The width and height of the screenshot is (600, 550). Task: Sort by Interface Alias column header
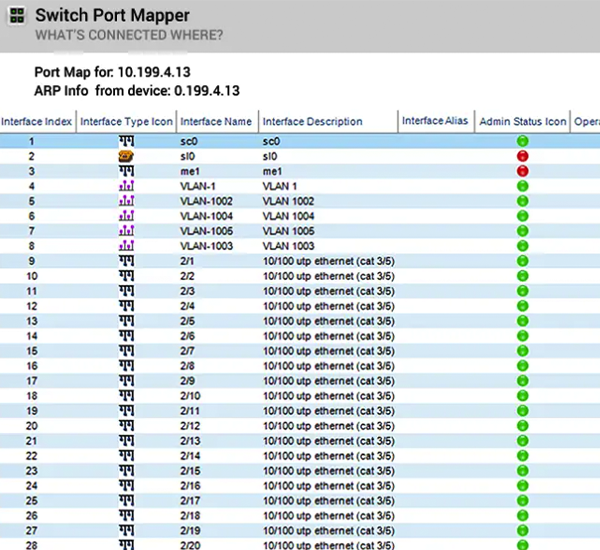(x=436, y=121)
